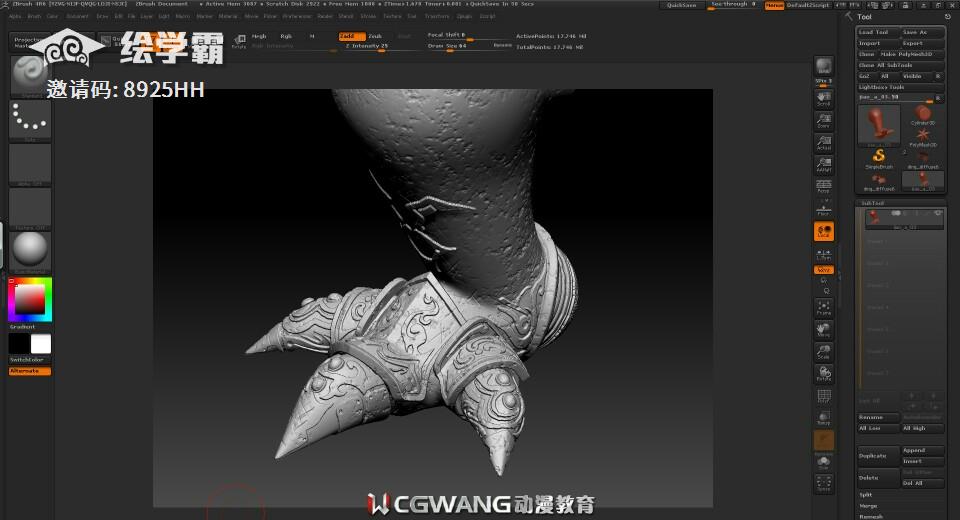Click the All High button
The width and height of the screenshot is (960, 520).
922,428
